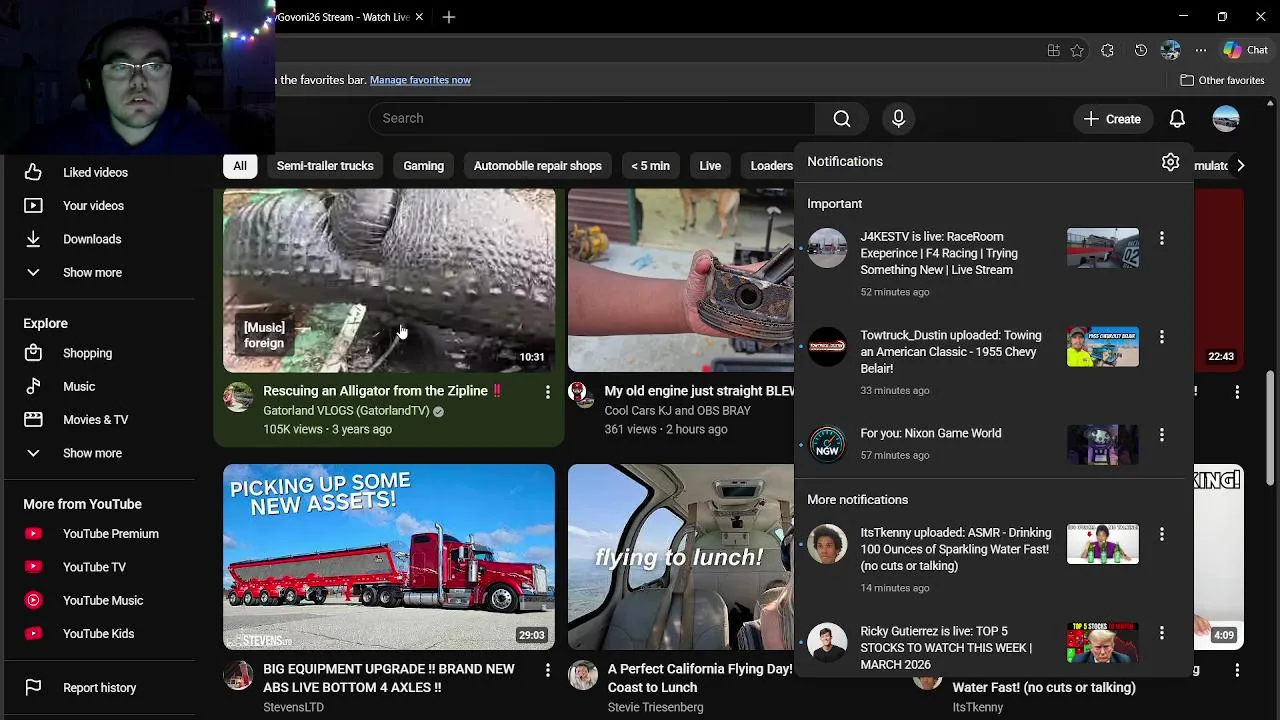
Task: Play the flying to lunch thumbnail
Action: coord(681,557)
